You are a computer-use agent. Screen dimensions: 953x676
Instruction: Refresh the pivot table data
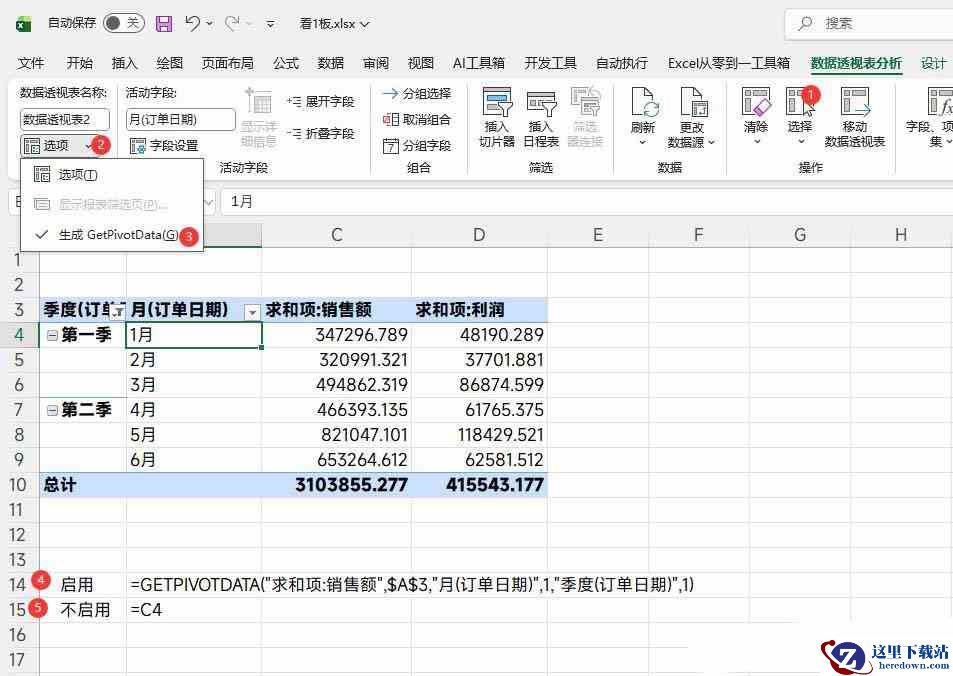[643, 106]
